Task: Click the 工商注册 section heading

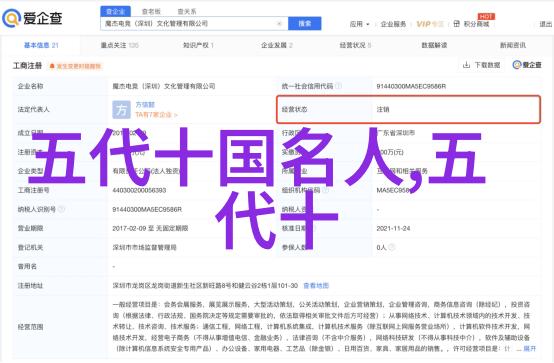Action: pos(28,66)
